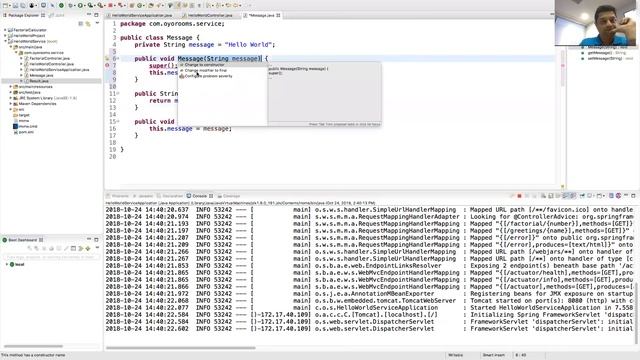Select Message.java in Package Explorer
Image resolution: width=640 pixels, height=360 pixels.
point(42,76)
